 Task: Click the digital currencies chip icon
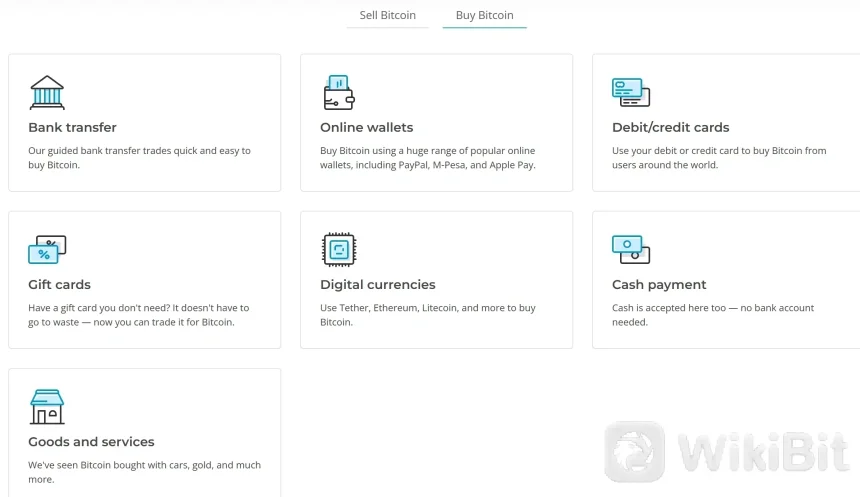(339, 249)
